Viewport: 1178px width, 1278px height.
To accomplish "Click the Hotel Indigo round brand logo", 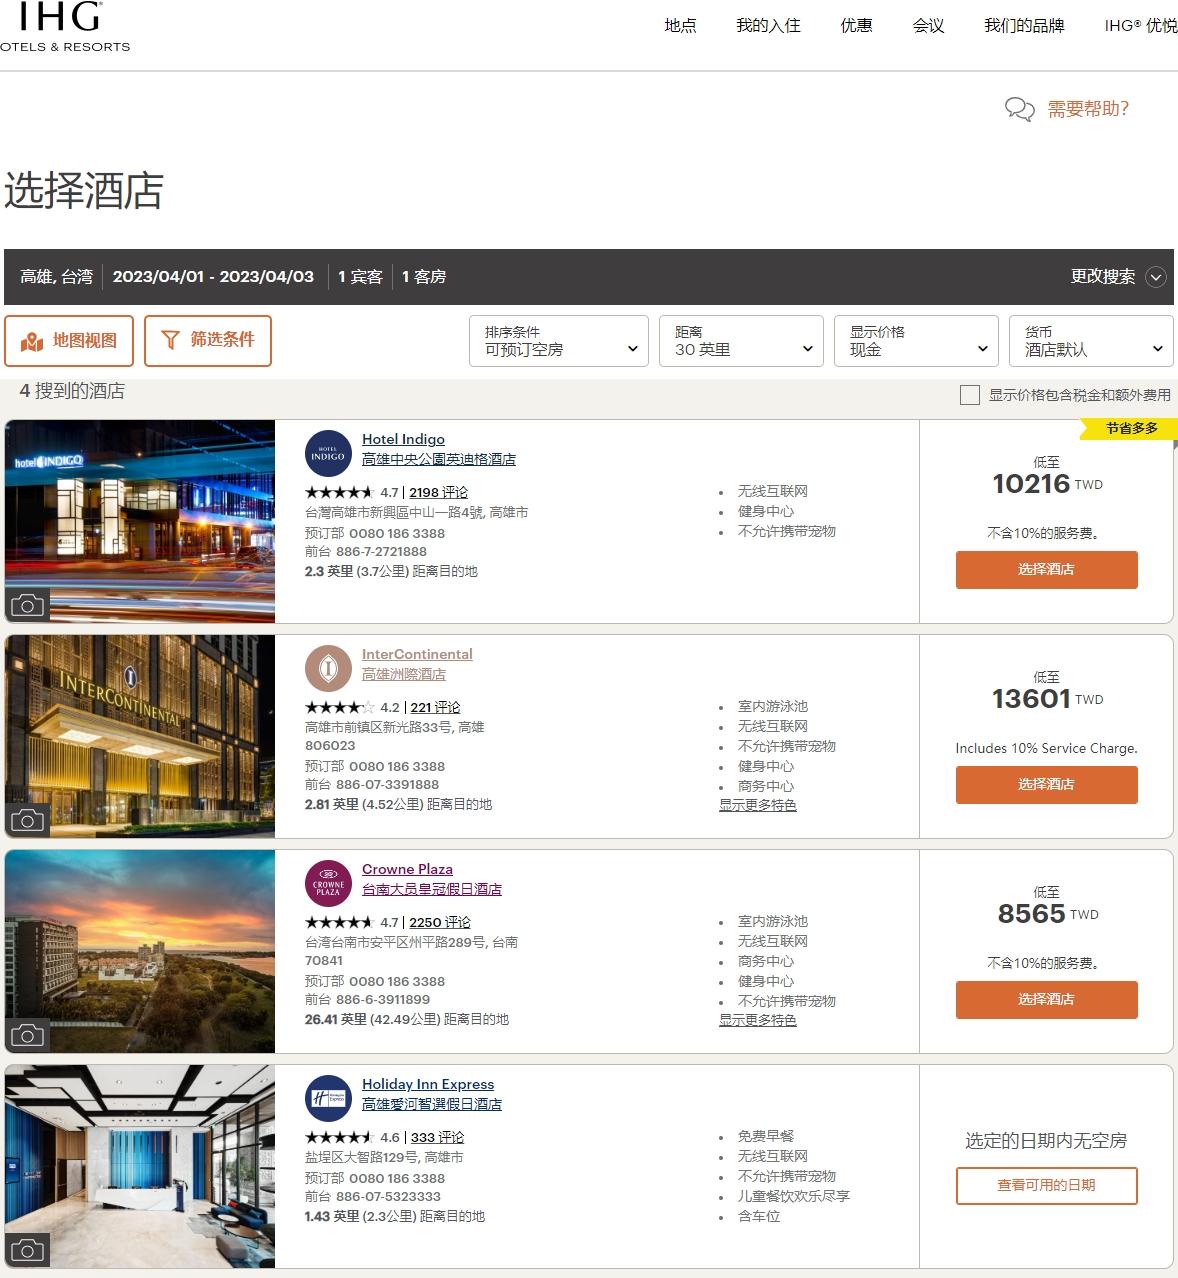I will tap(328, 454).
